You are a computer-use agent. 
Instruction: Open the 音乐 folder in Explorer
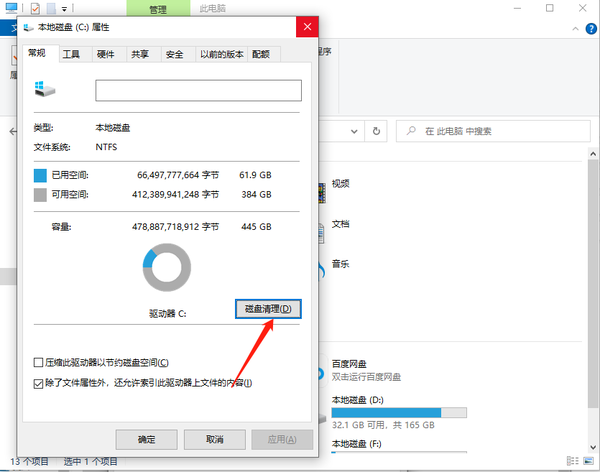coord(340,264)
